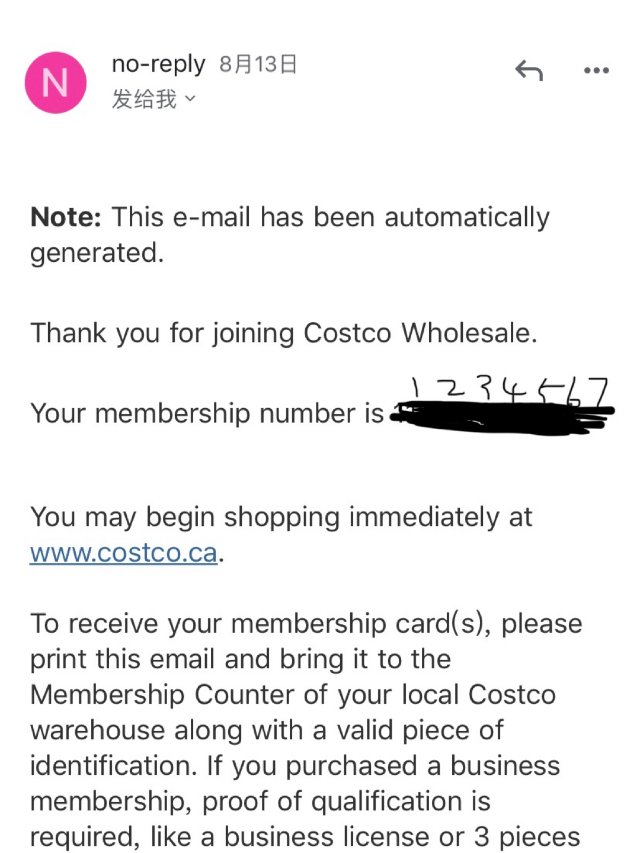Tap "You may begin shopping immediately at" text
This screenshot has width=640, height=853.
[x=281, y=517]
